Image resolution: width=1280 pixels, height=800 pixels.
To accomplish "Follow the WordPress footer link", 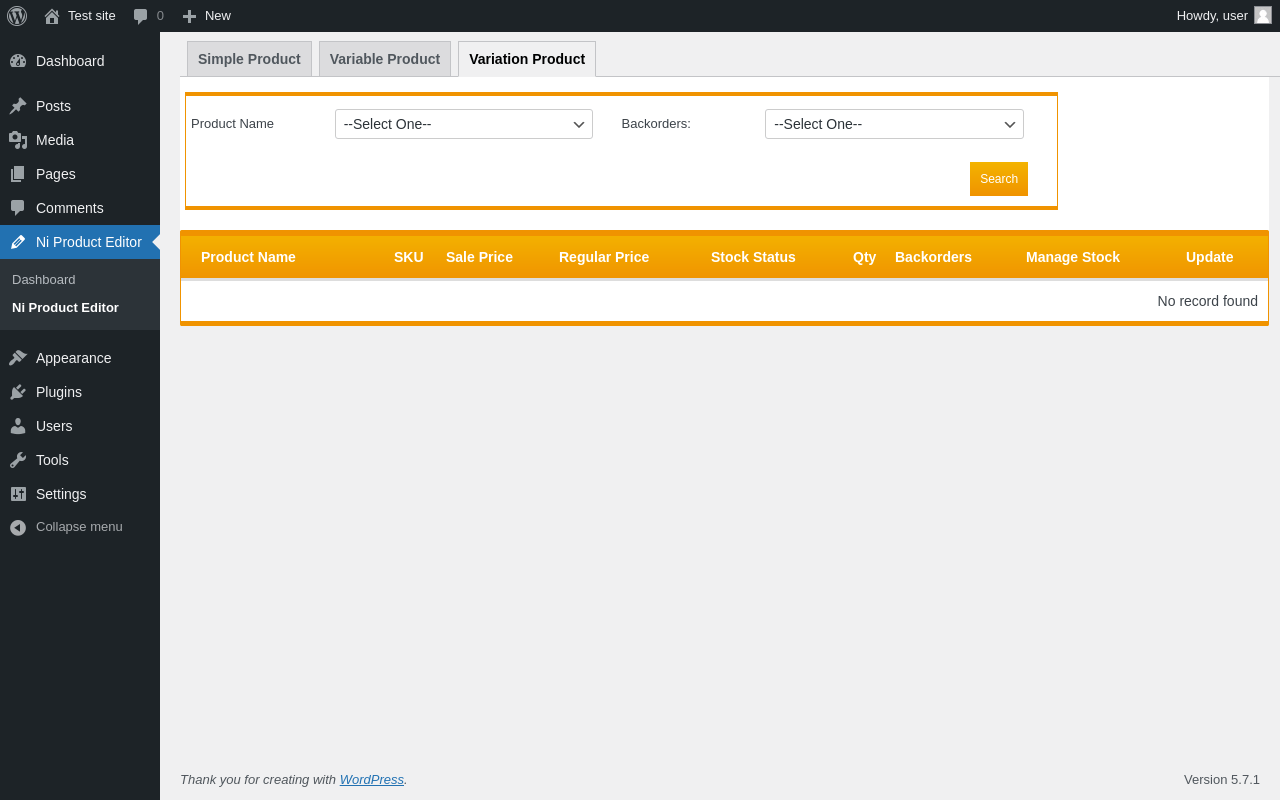I will (x=372, y=780).
